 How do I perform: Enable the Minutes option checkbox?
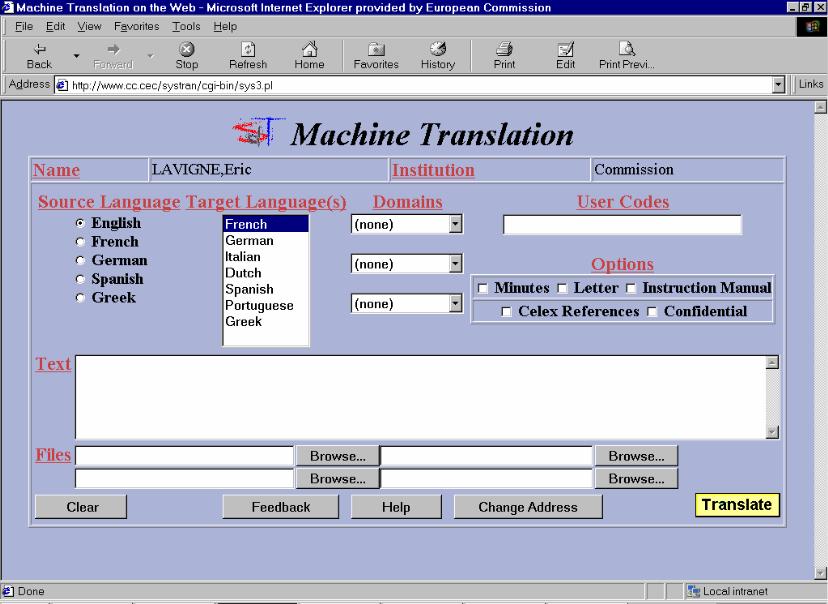[x=482, y=288]
